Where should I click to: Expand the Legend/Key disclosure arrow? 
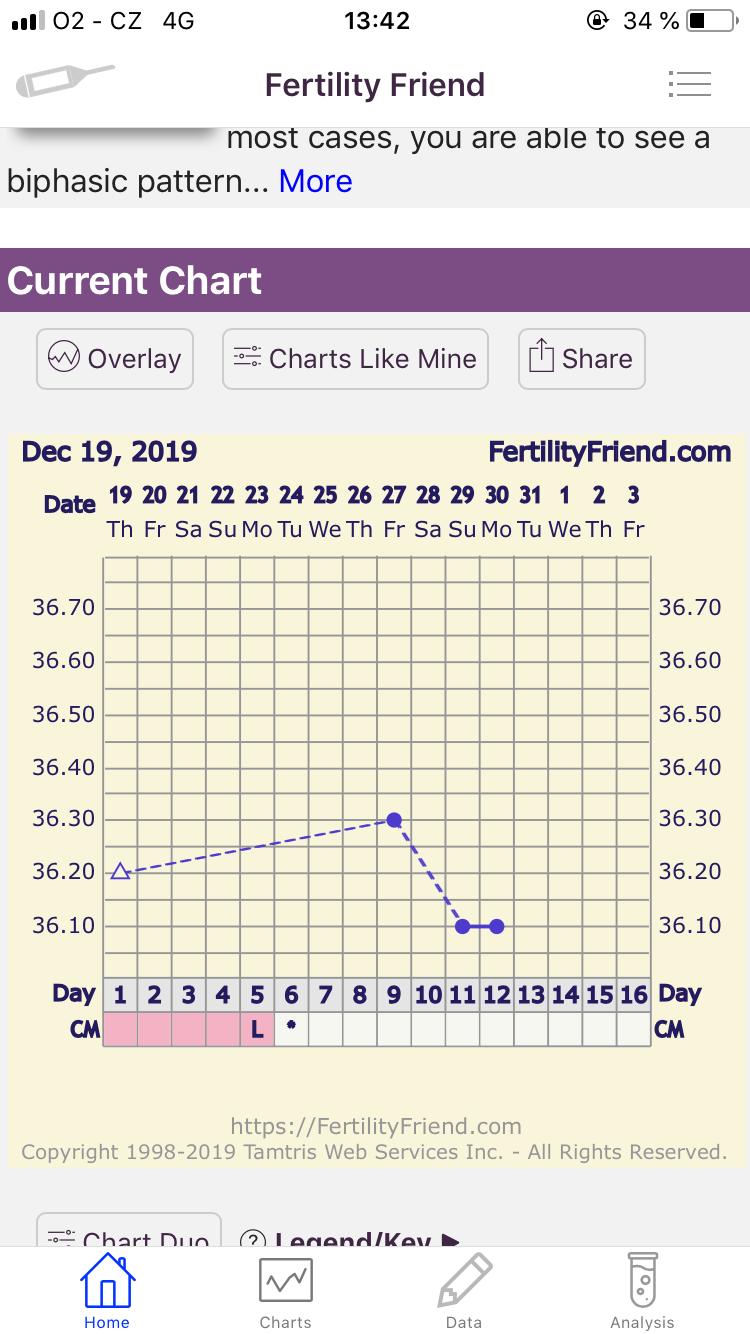pos(450,1240)
